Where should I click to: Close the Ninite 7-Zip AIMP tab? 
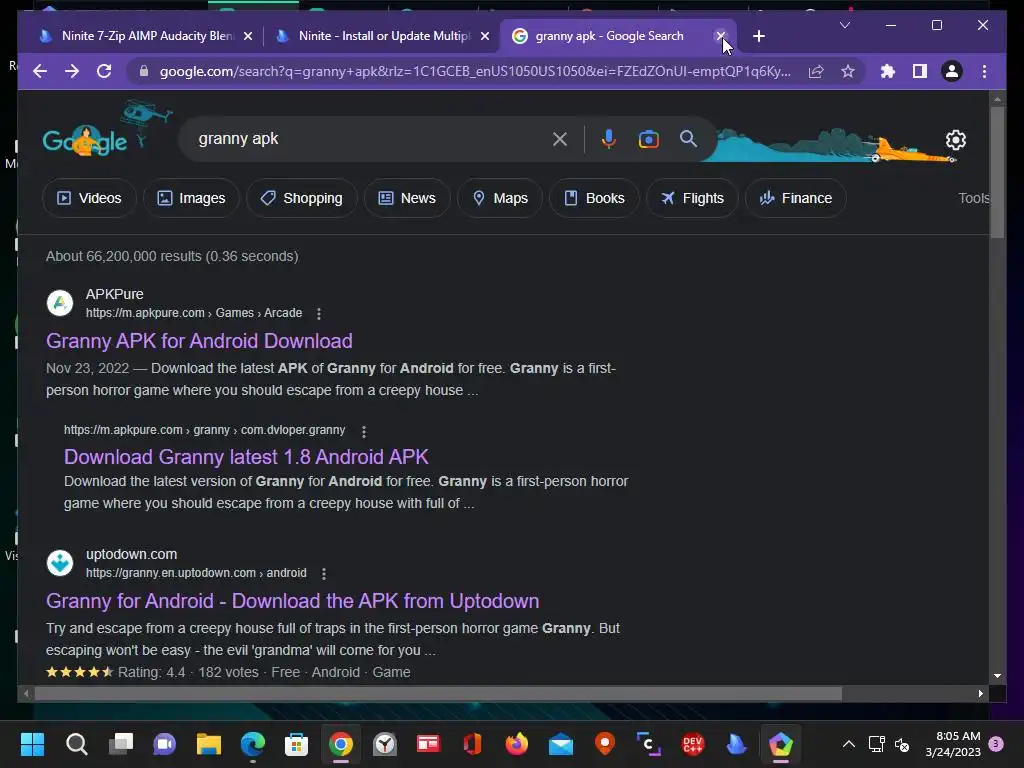point(248,36)
